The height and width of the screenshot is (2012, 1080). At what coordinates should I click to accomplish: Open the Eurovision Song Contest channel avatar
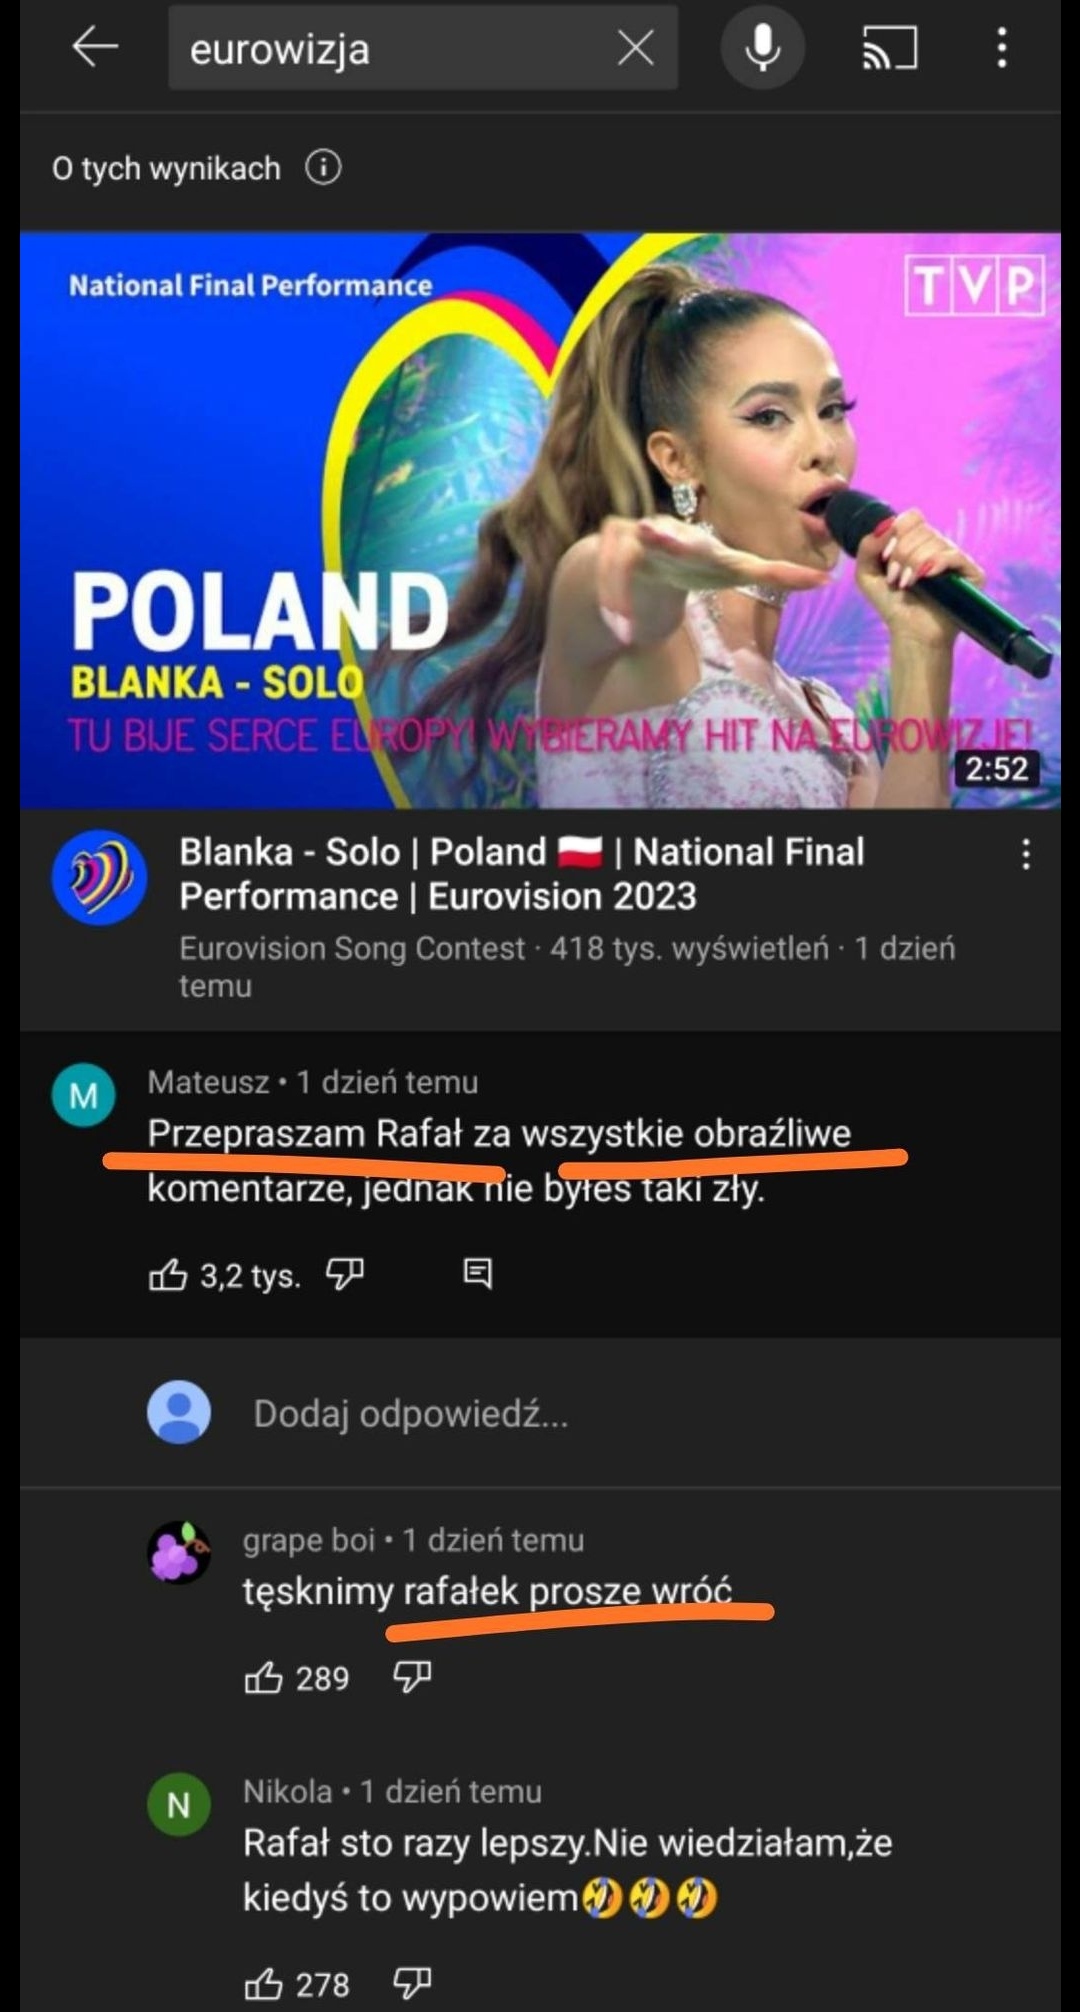click(x=100, y=877)
